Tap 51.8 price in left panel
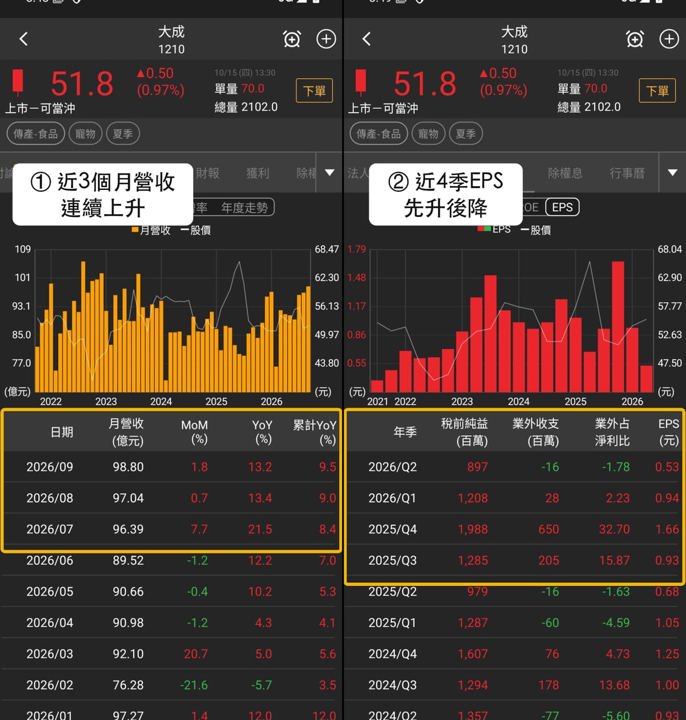 (x=82, y=84)
